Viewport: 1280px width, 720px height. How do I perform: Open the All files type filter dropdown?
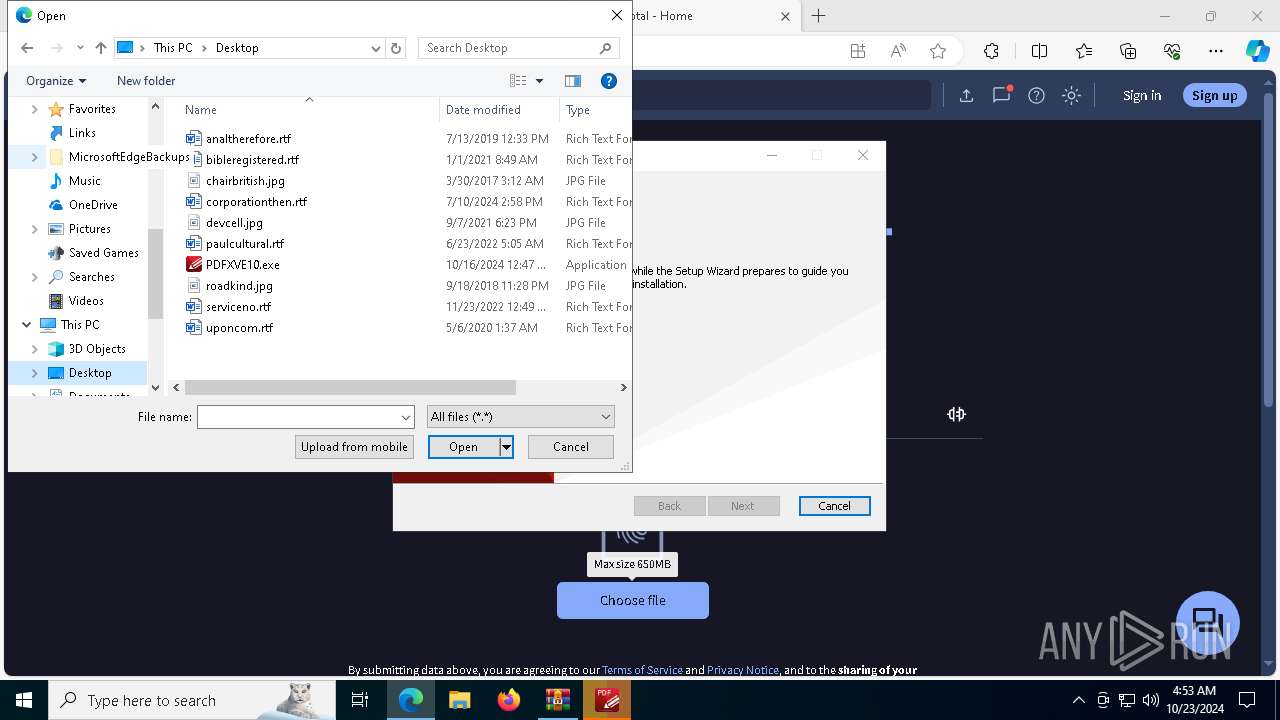click(520, 417)
